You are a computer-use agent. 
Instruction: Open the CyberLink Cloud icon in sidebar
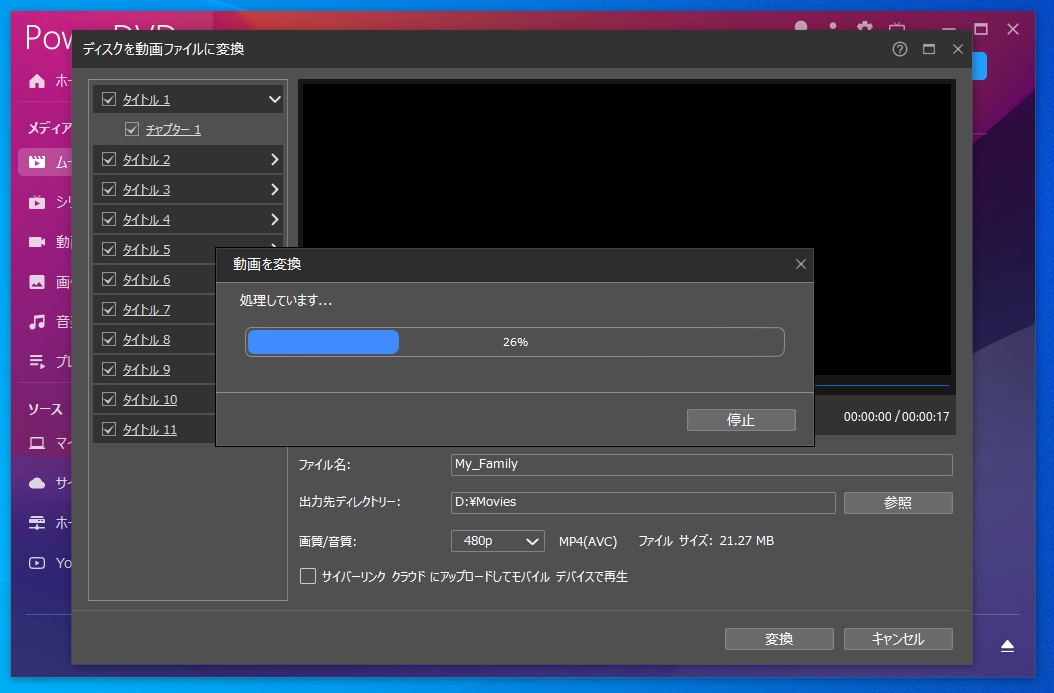coord(37,483)
